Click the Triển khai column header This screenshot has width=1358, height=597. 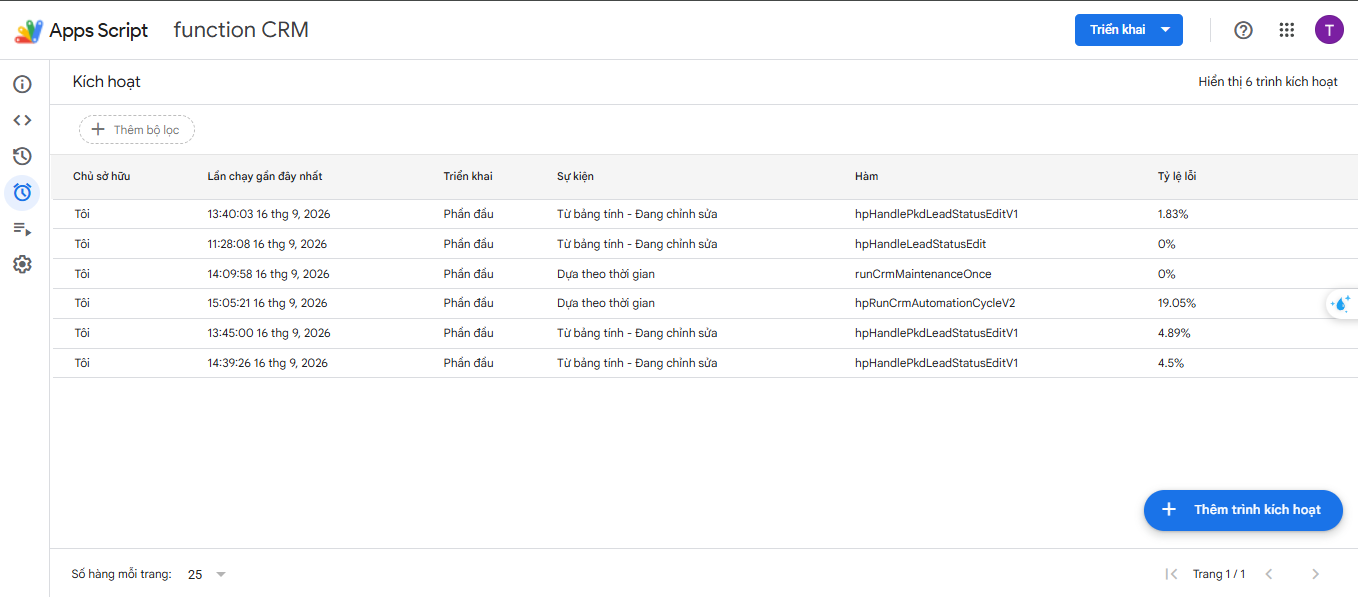468,177
